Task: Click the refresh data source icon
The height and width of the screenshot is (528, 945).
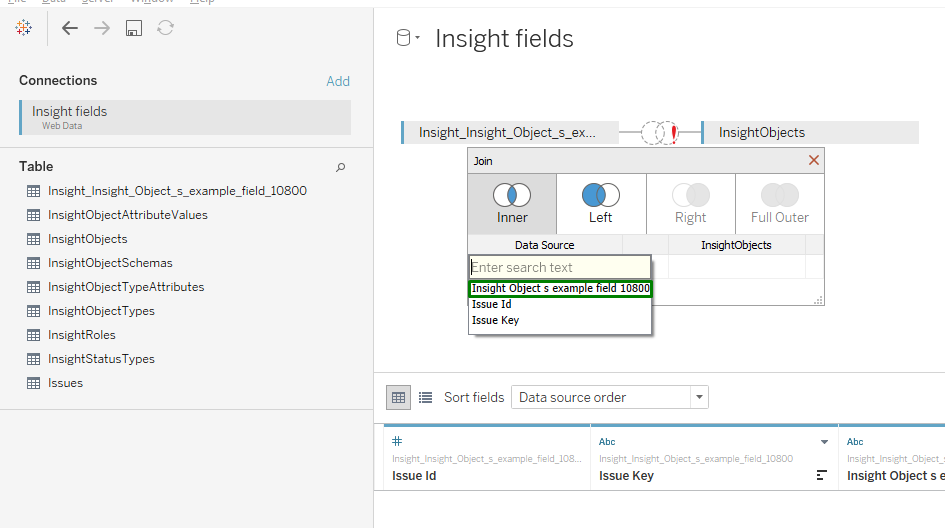Action: click(x=165, y=28)
